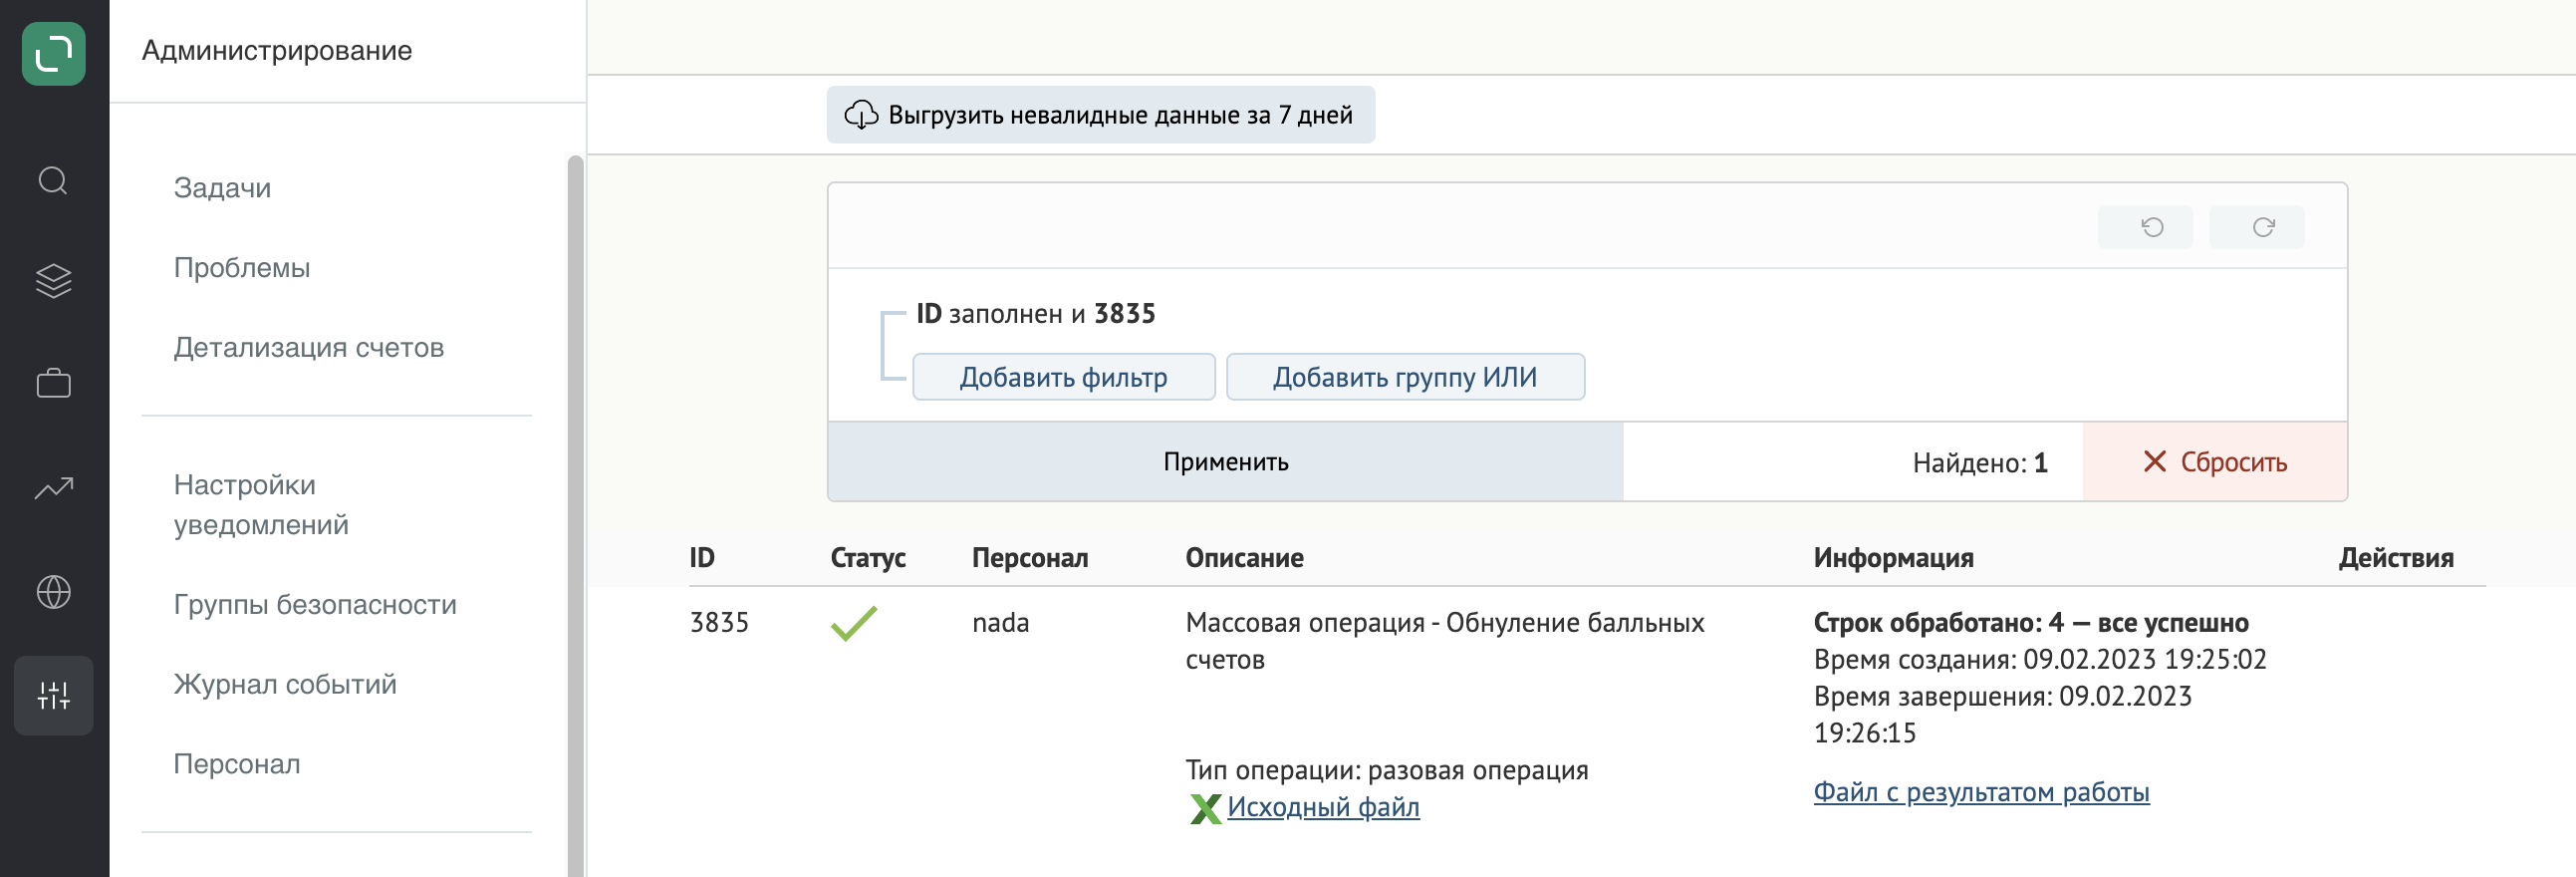Click the green app logo icon
The width and height of the screenshot is (2576, 877).
click(53, 53)
